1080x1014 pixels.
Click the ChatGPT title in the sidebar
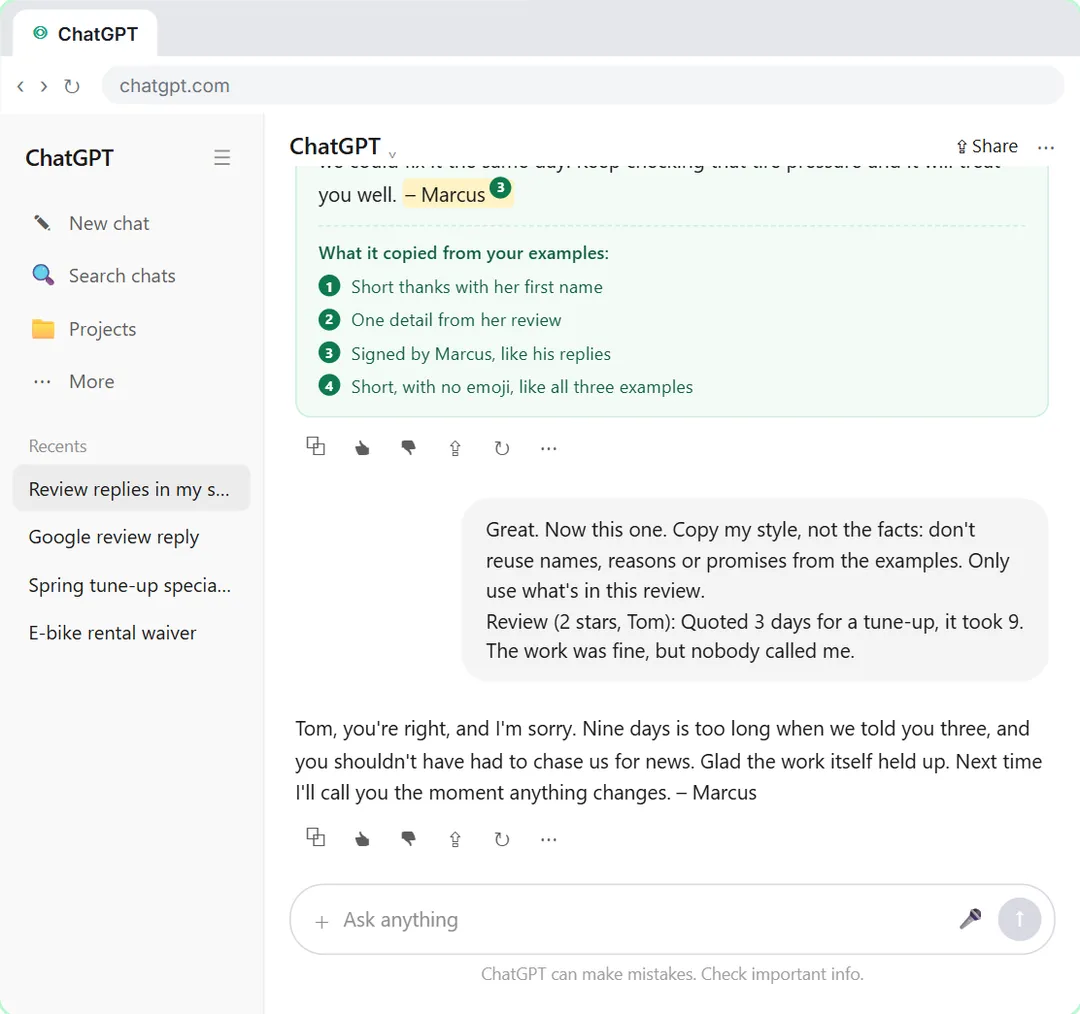click(69, 158)
